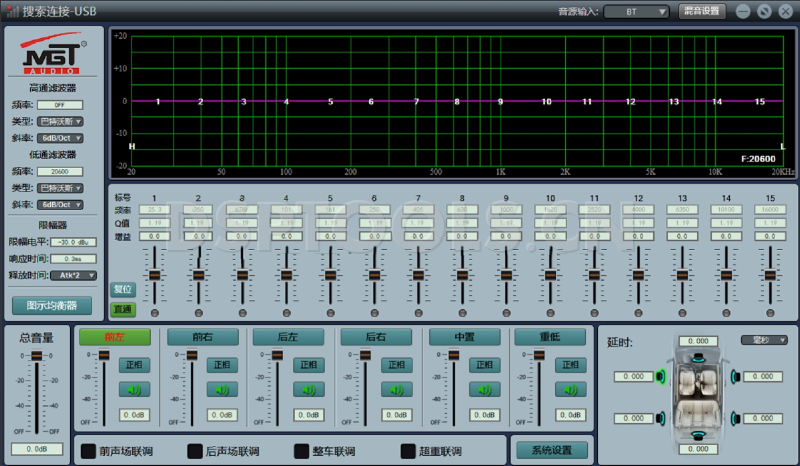Click the low-pass filter 频率 field showing 20600
The height and width of the screenshot is (466, 800).
click(59, 171)
